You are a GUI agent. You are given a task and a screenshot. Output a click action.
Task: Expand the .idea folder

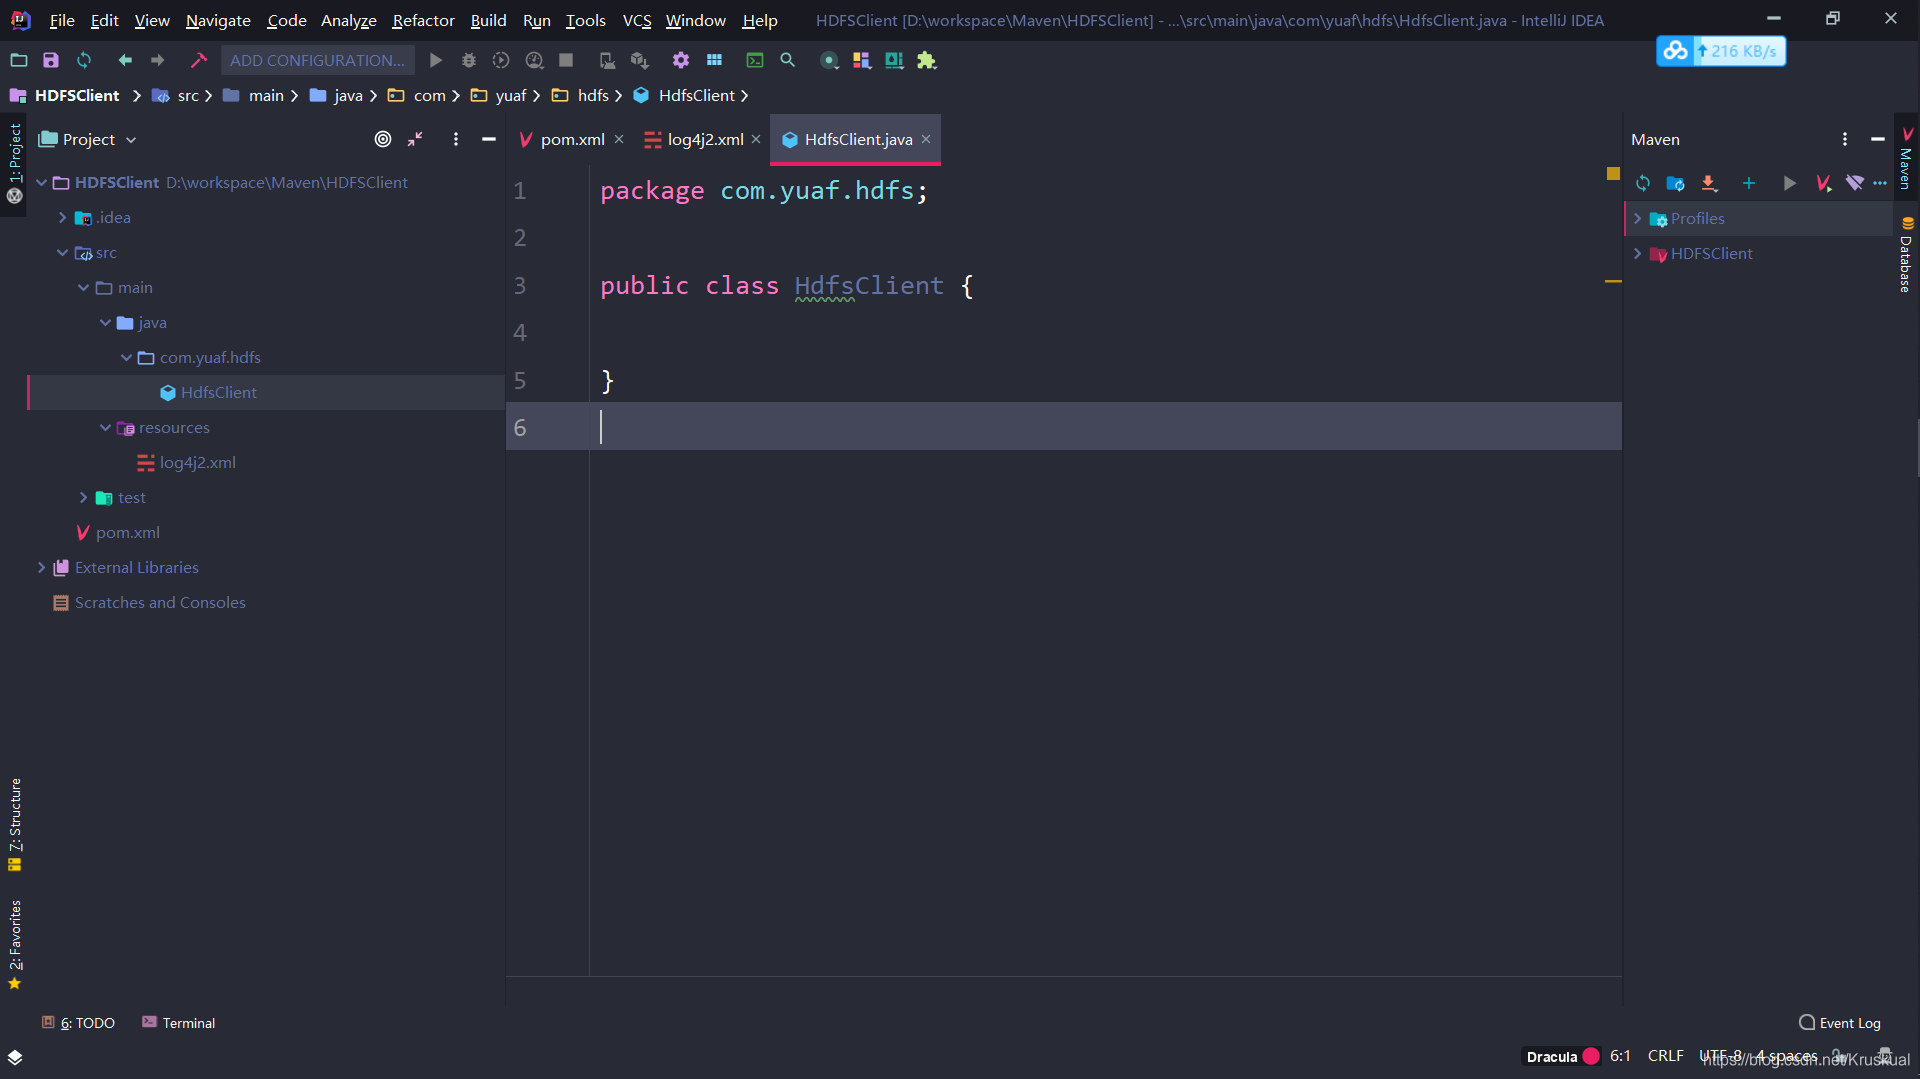pos(62,217)
